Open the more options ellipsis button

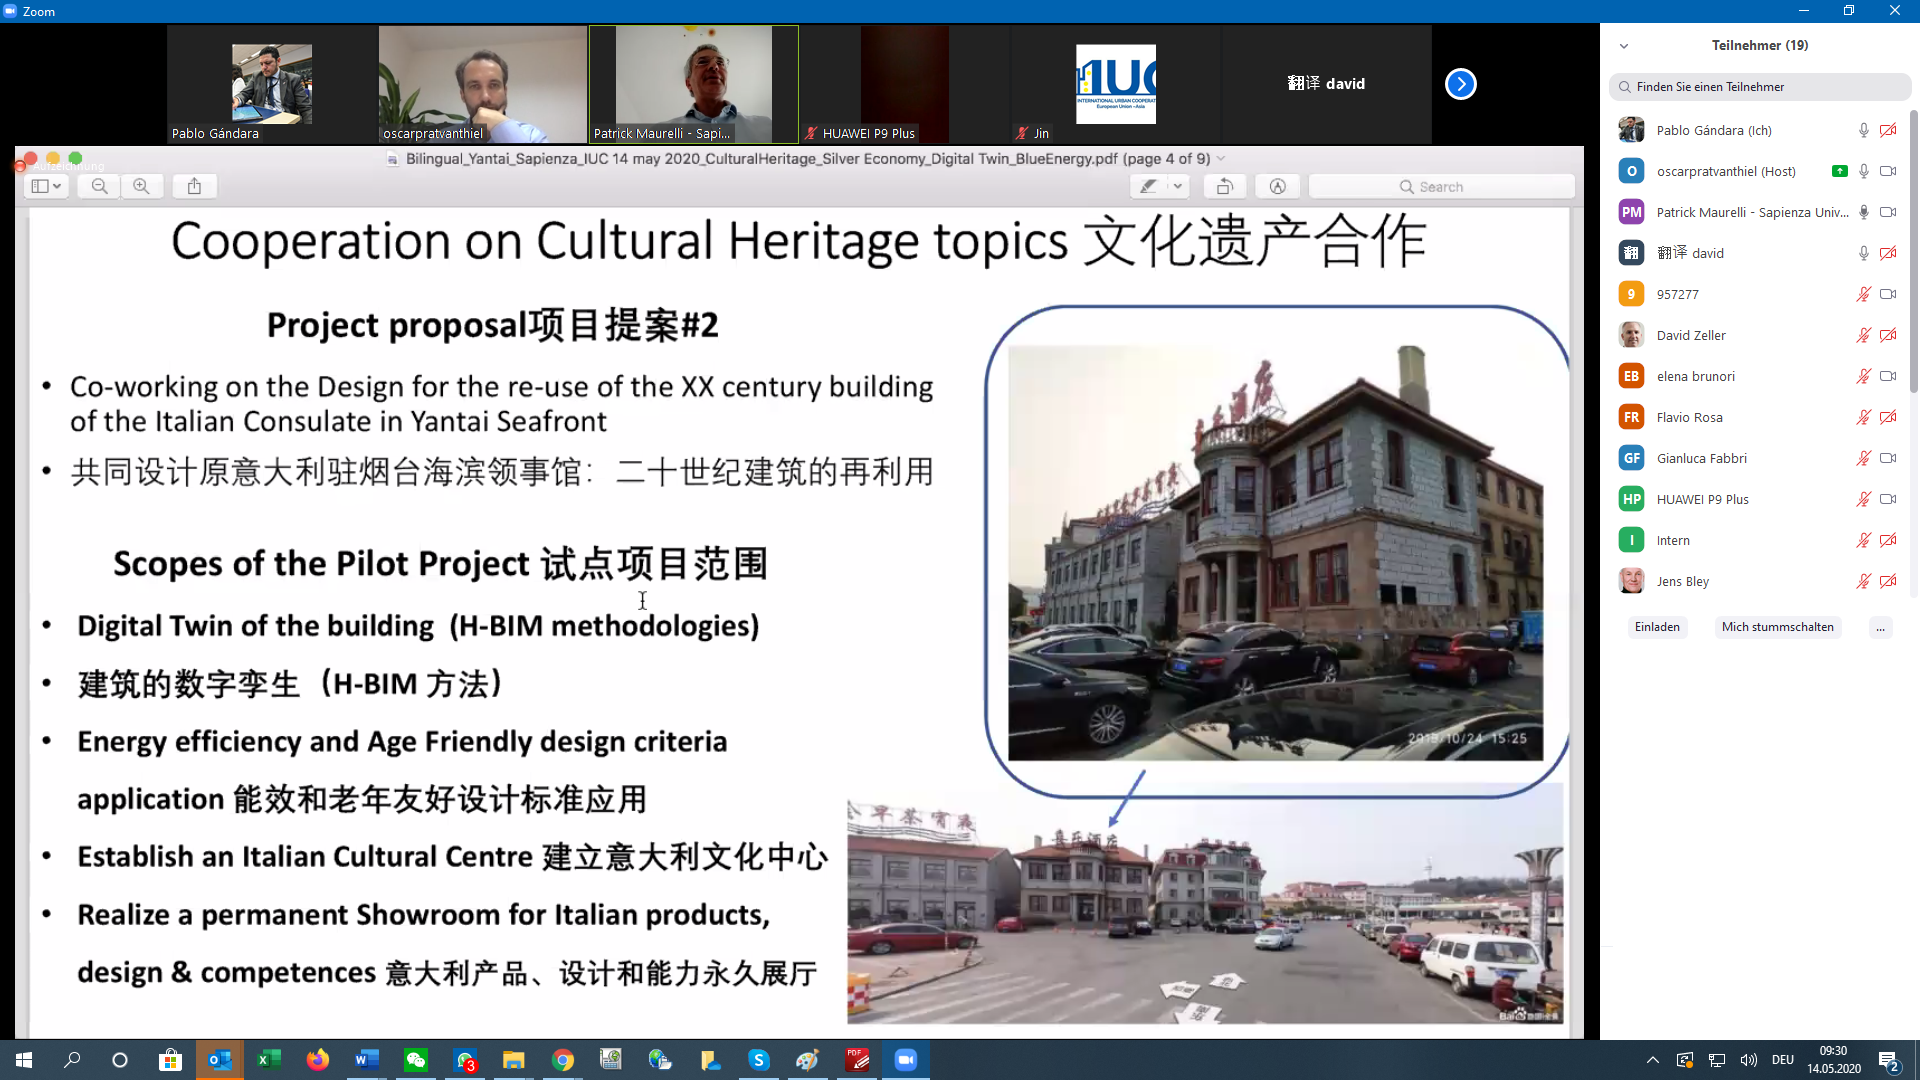coord(1880,627)
